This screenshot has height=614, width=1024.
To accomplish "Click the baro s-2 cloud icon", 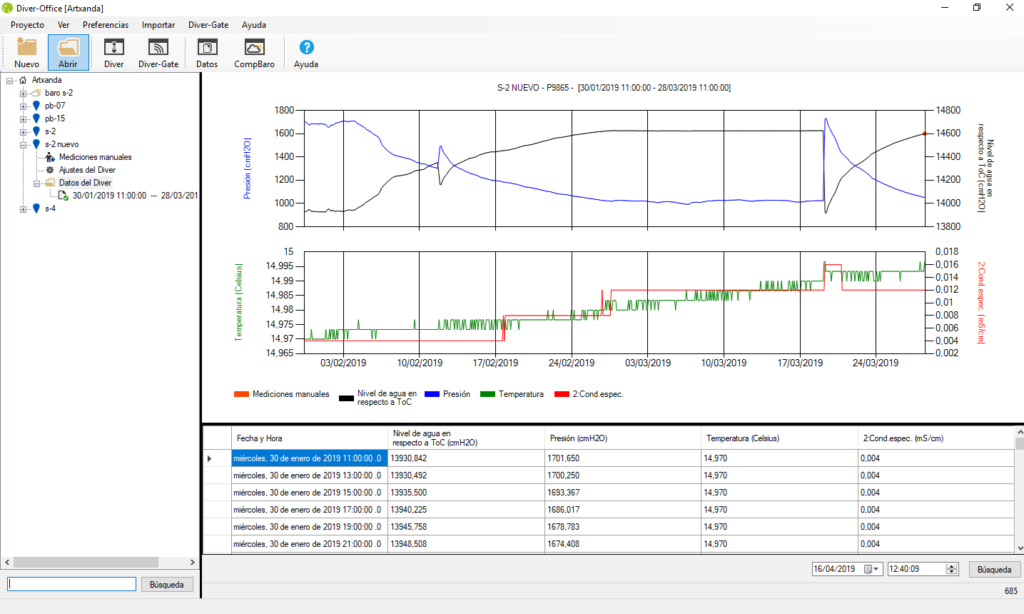I will point(36,93).
